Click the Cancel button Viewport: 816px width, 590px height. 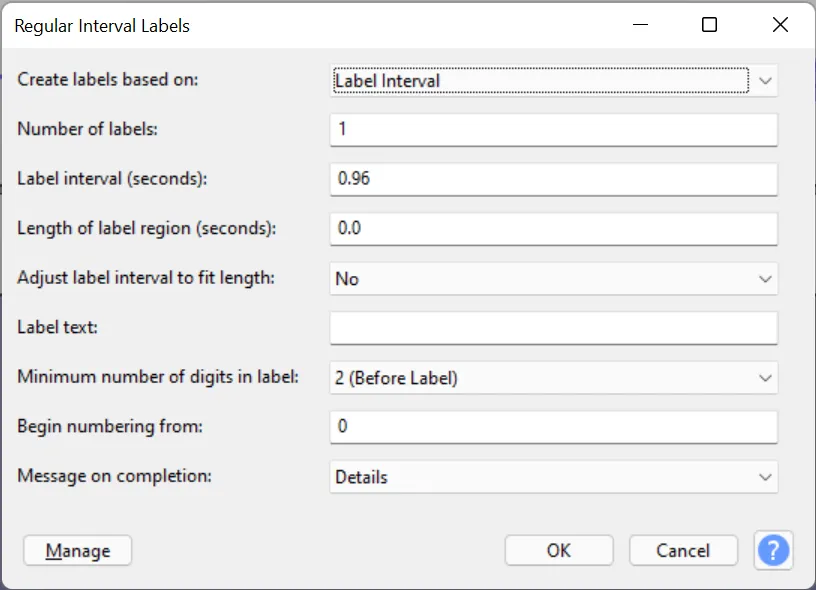pyautogui.click(x=683, y=550)
